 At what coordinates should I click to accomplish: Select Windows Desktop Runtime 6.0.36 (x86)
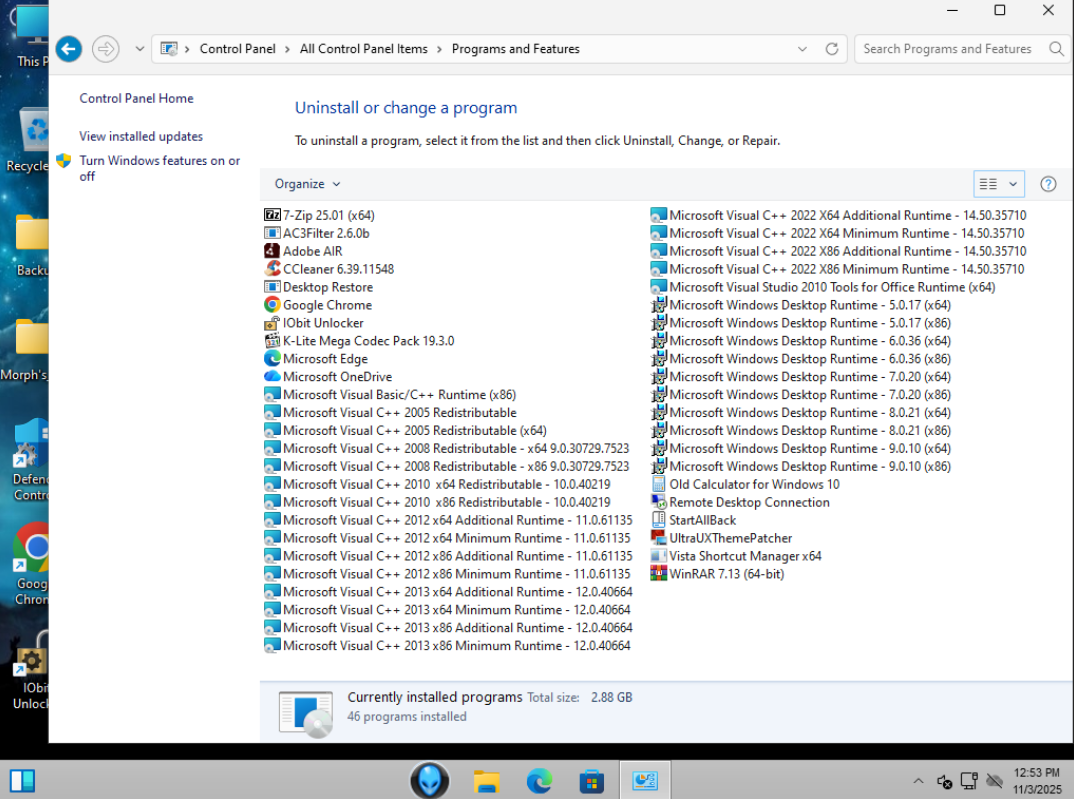[801, 359]
